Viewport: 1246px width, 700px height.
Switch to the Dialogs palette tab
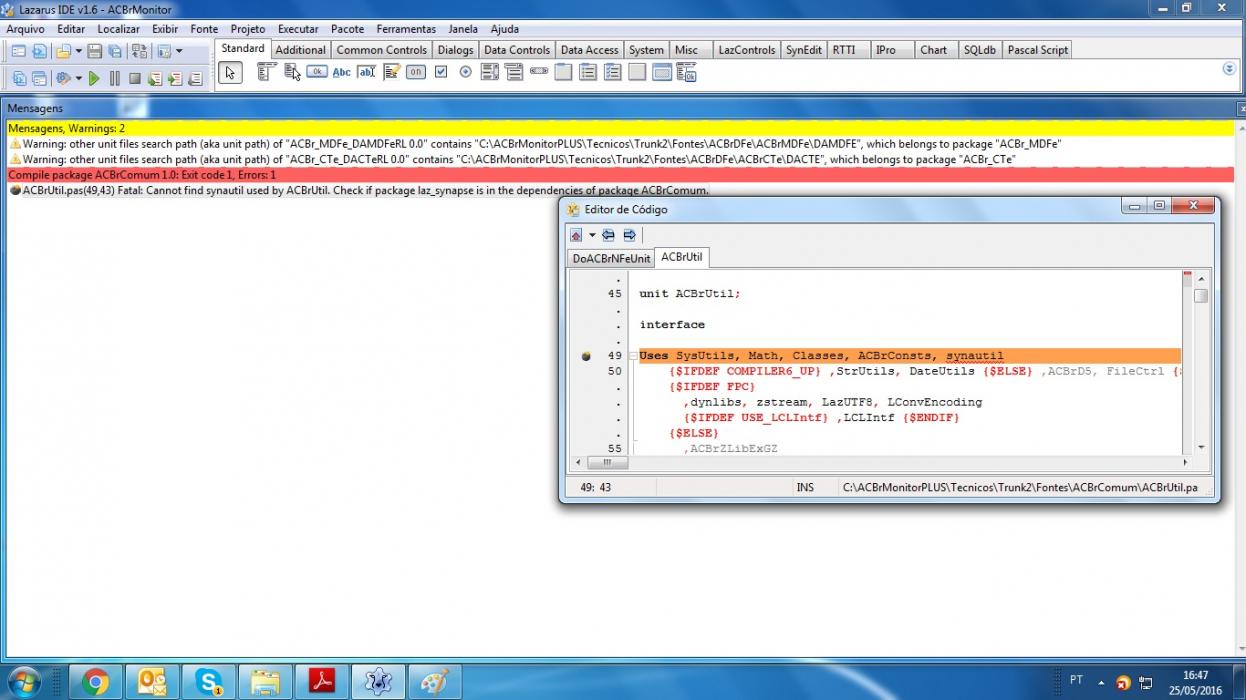point(456,50)
